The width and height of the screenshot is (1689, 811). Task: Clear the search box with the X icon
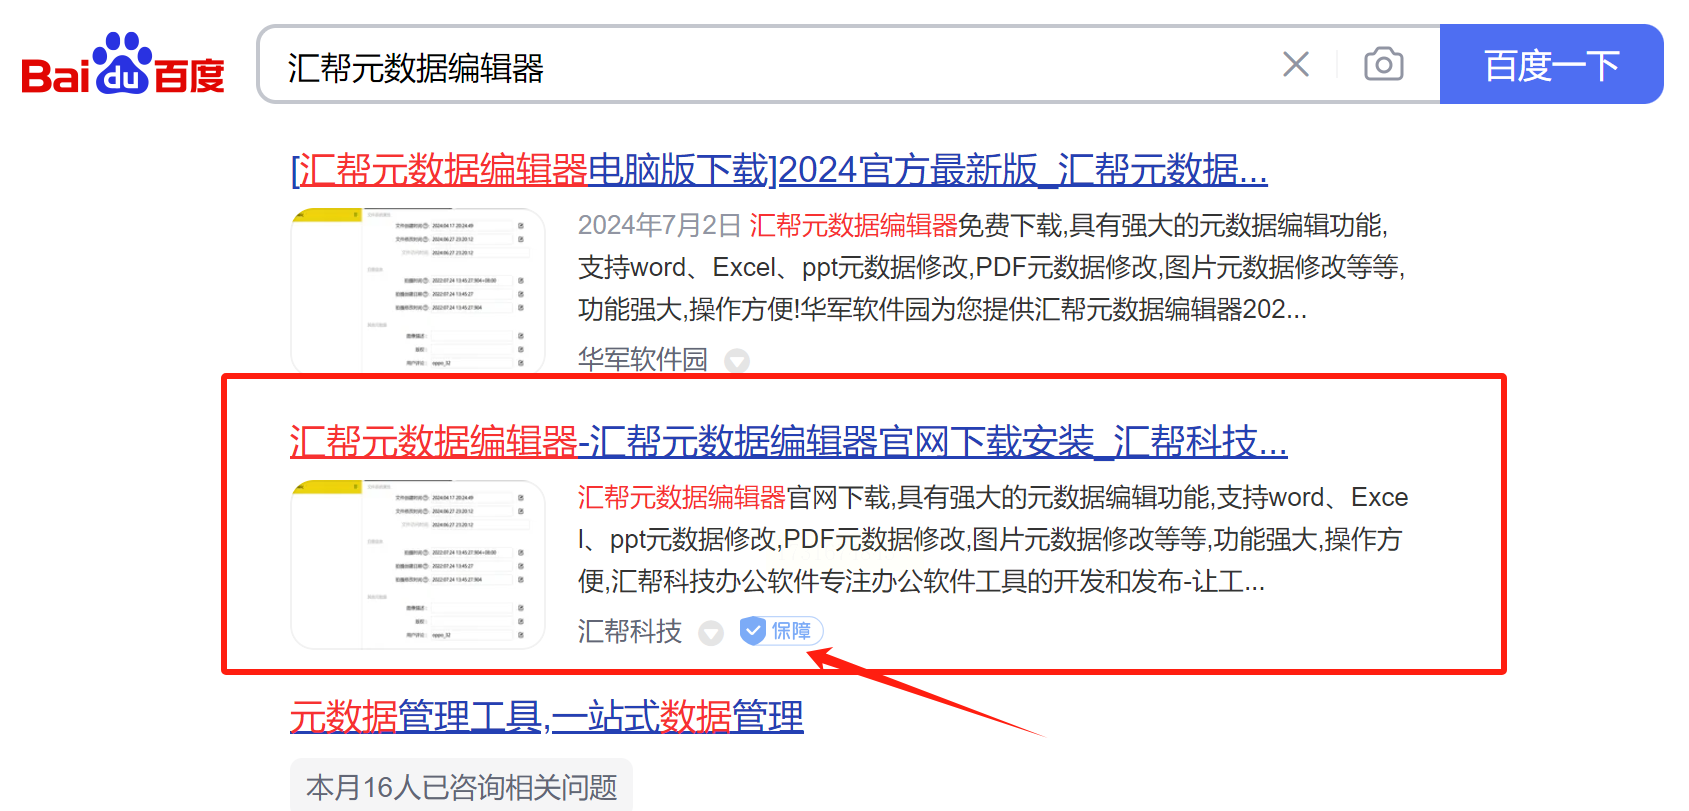pos(1296,65)
